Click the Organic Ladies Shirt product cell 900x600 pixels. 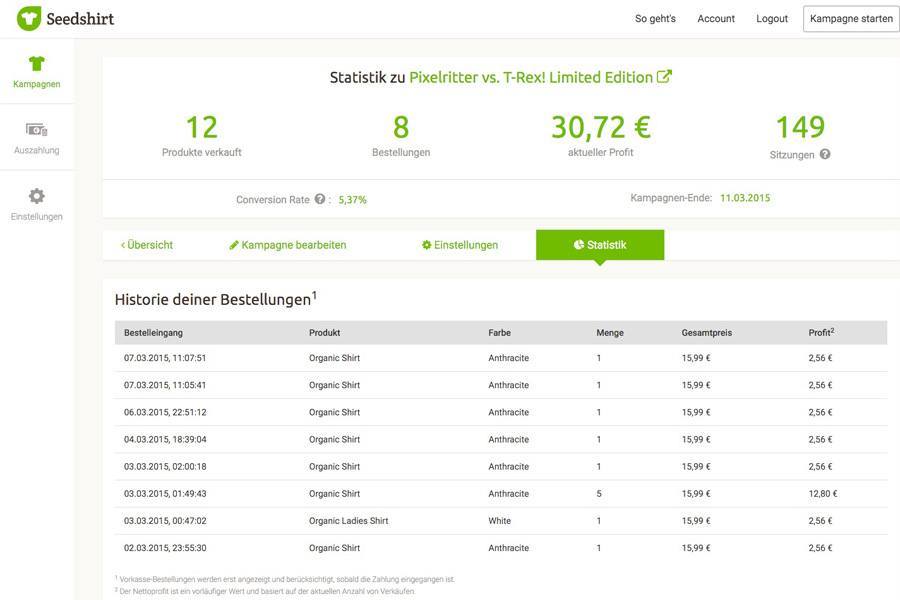348,521
